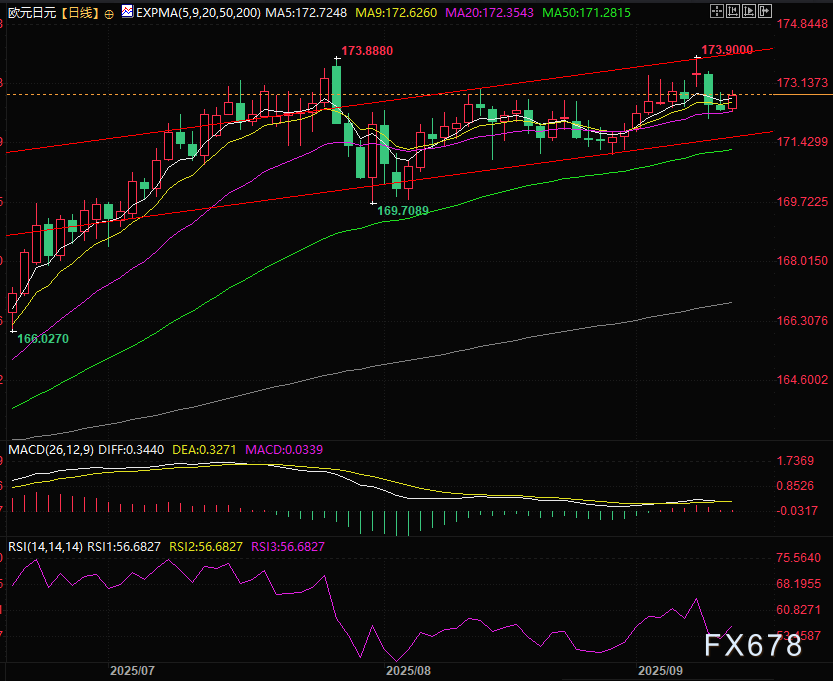Open the EXPMA(5,9,20,50,200) indicator settings
This screenshot has width=833, height=681.
(x=190, y=13)
